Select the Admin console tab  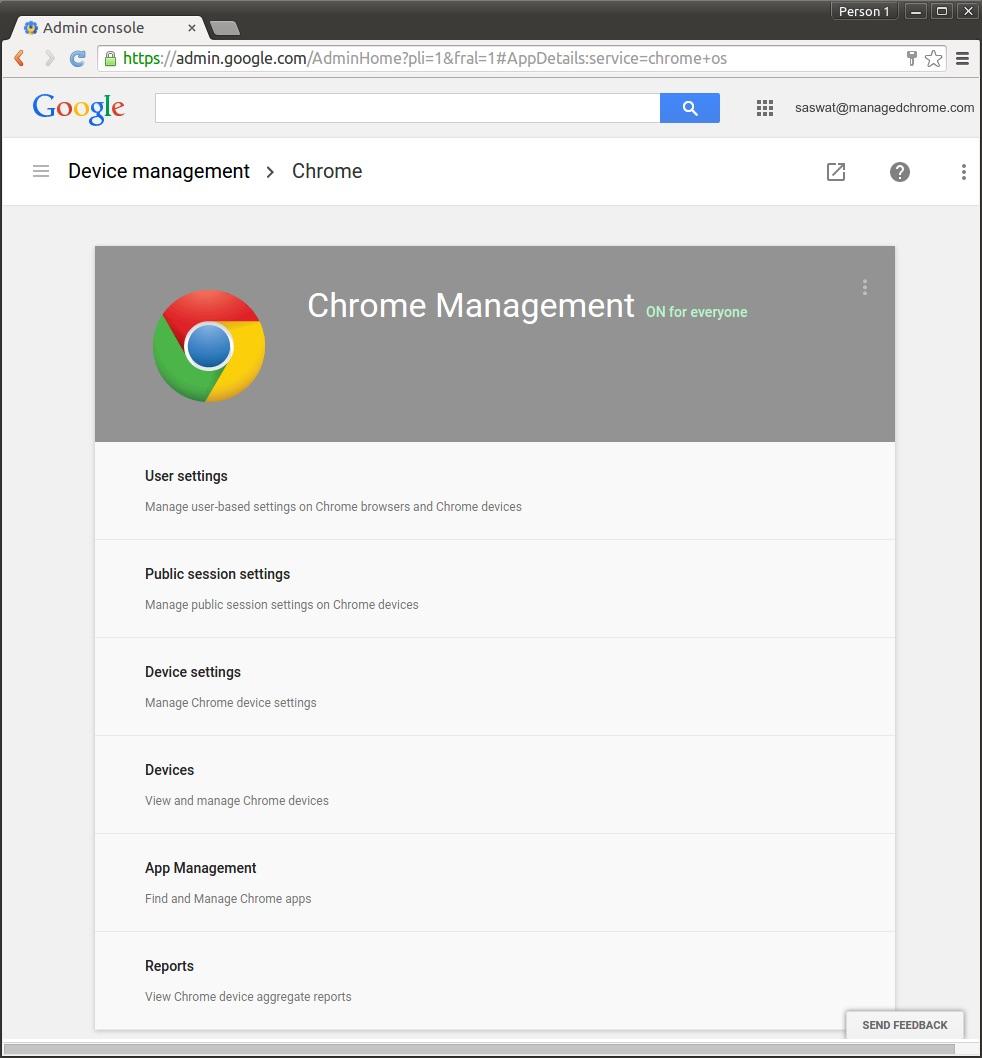[93, 27]
